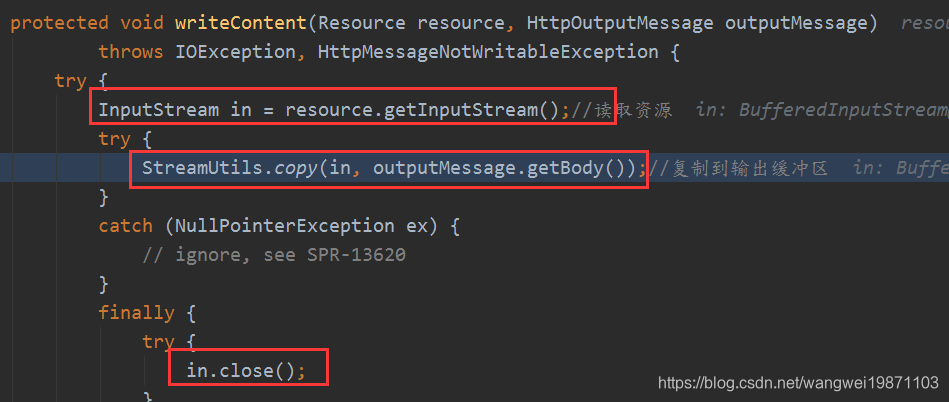This screenshot has width=949, height=402.
Task: Click the StreamUtils class name
Action: (203, 168)
